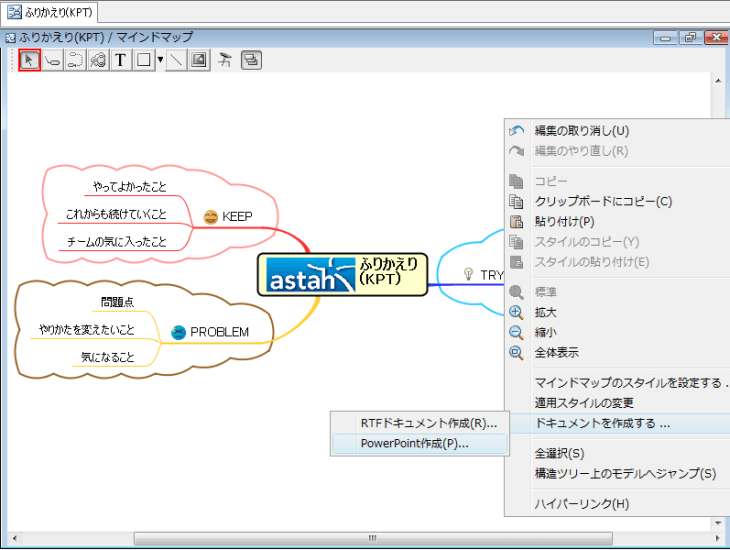
Task: Choose PowerPoint作成(P)... in the submenu
Action: pos(414,443)
